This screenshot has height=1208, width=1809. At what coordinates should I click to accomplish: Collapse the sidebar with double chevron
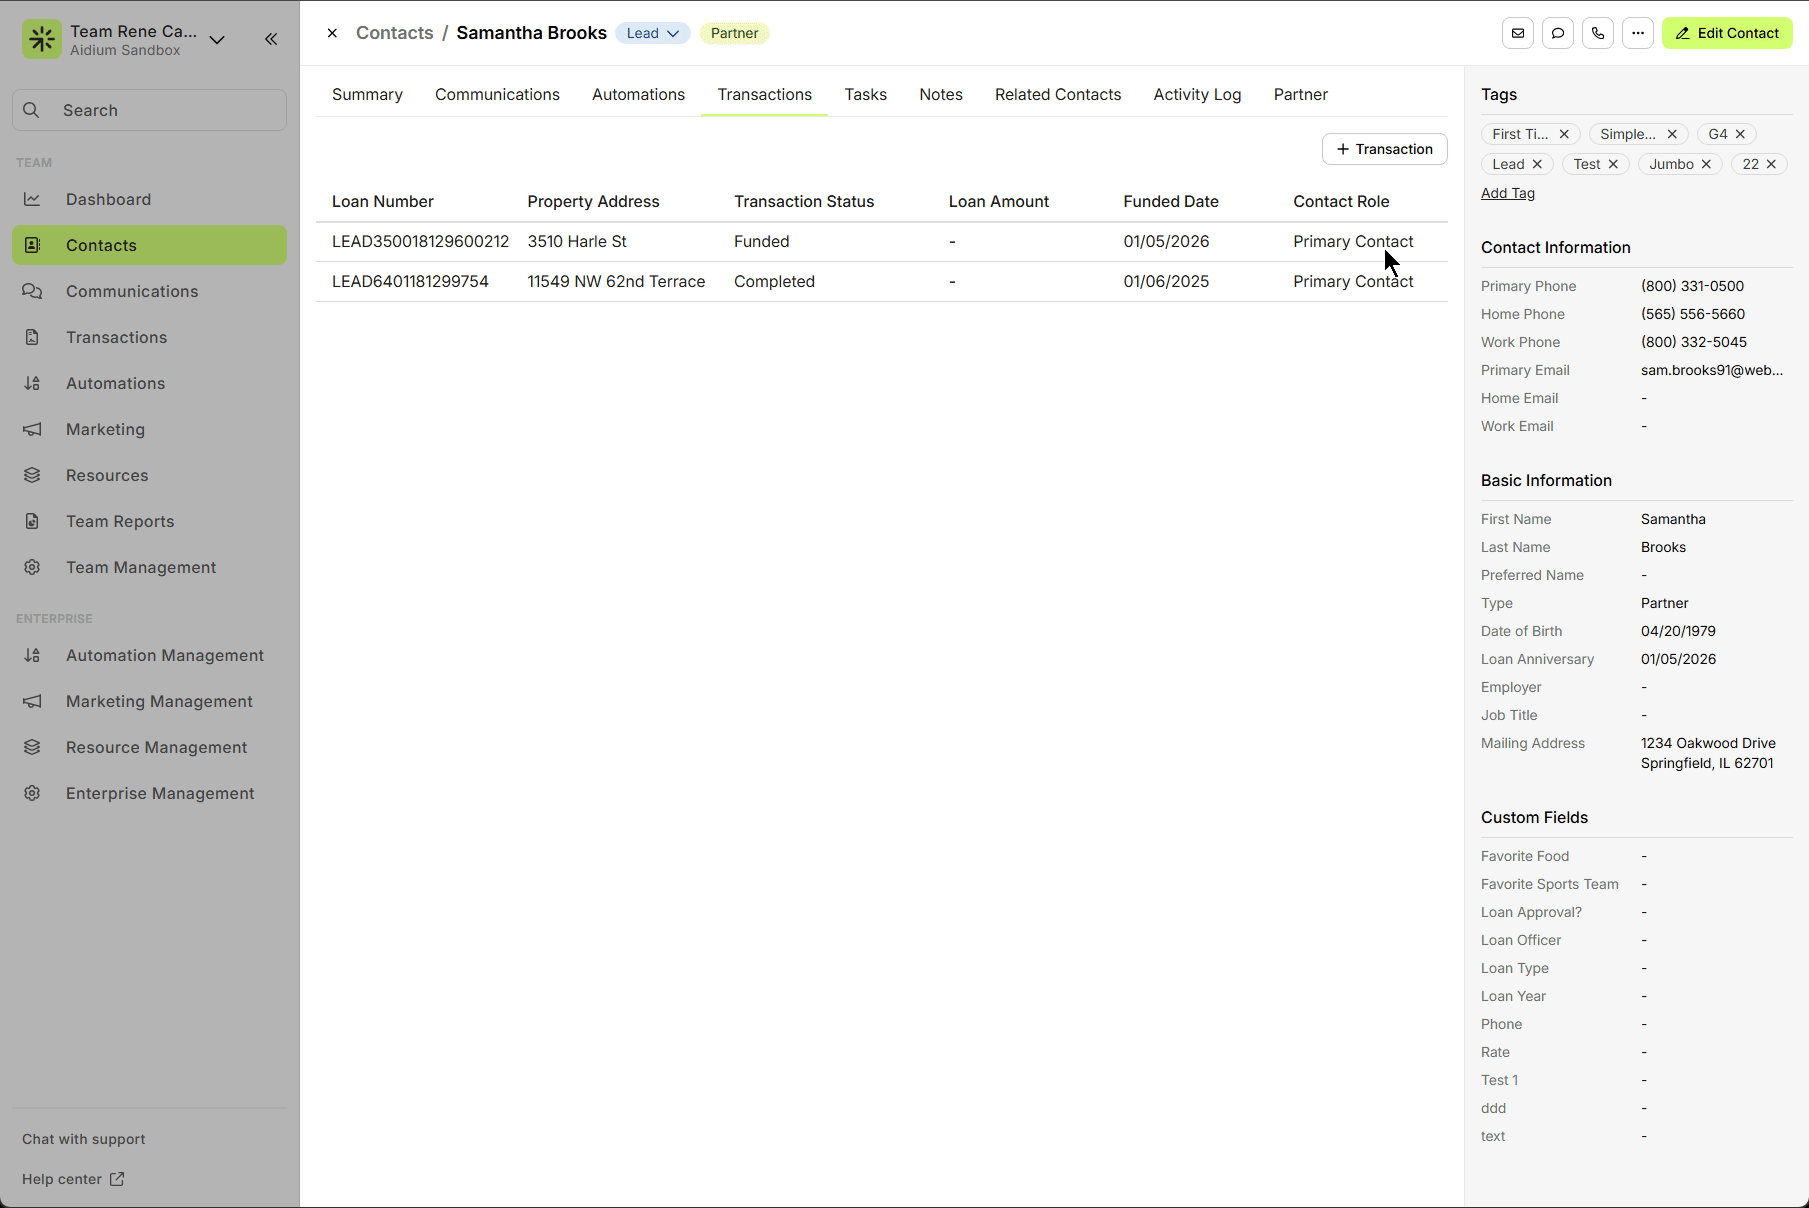271,39
